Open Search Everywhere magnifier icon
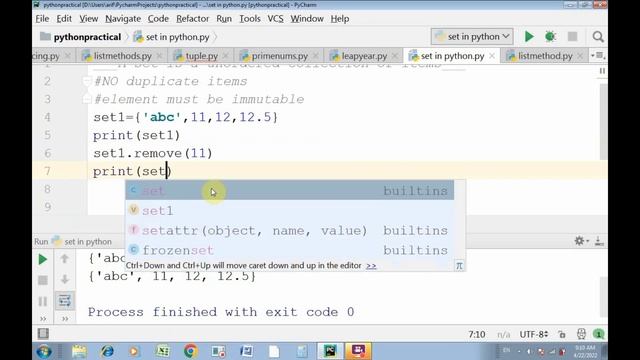The image size is (640, 360). (x=598, y=37)
